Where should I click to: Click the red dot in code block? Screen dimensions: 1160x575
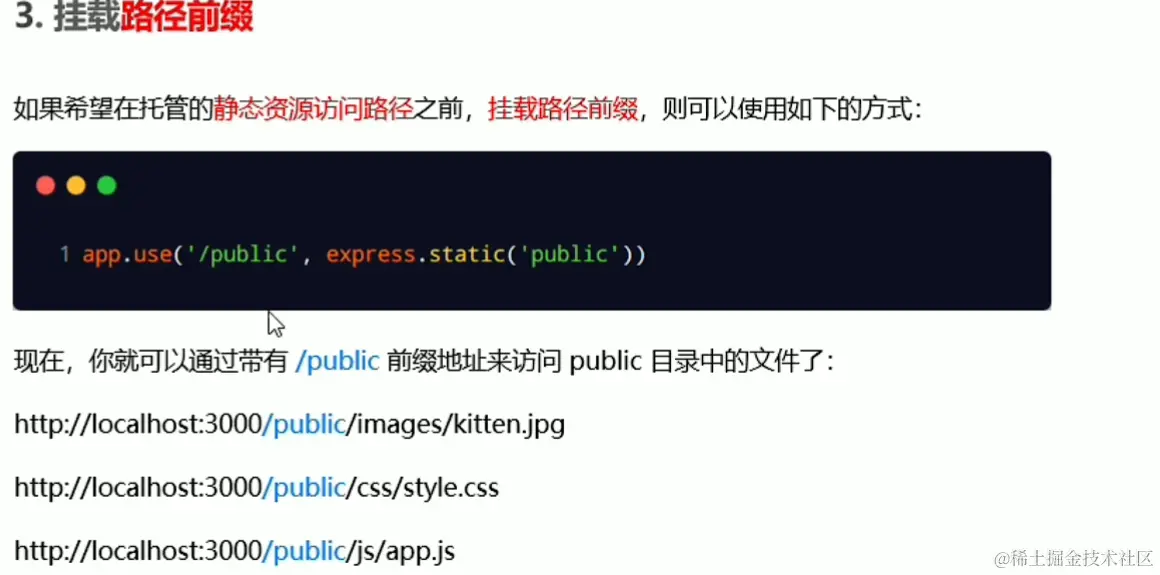[46, 186]
